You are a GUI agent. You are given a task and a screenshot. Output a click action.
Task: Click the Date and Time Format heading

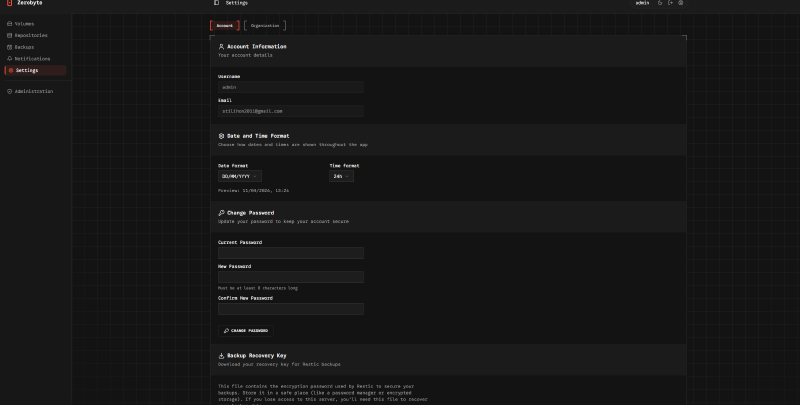258,136
